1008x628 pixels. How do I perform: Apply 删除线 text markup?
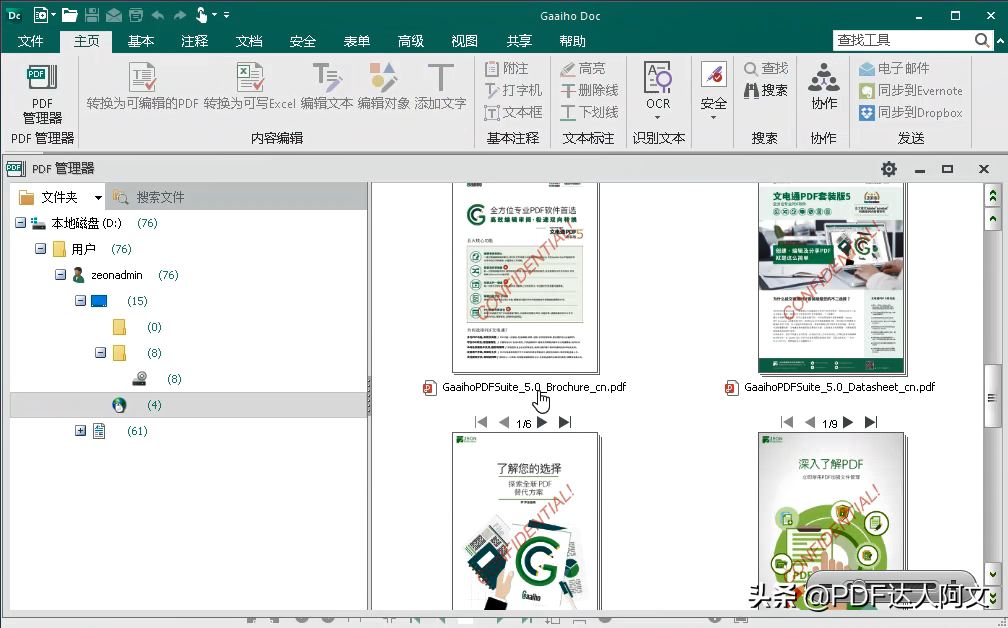coord(589,90)
